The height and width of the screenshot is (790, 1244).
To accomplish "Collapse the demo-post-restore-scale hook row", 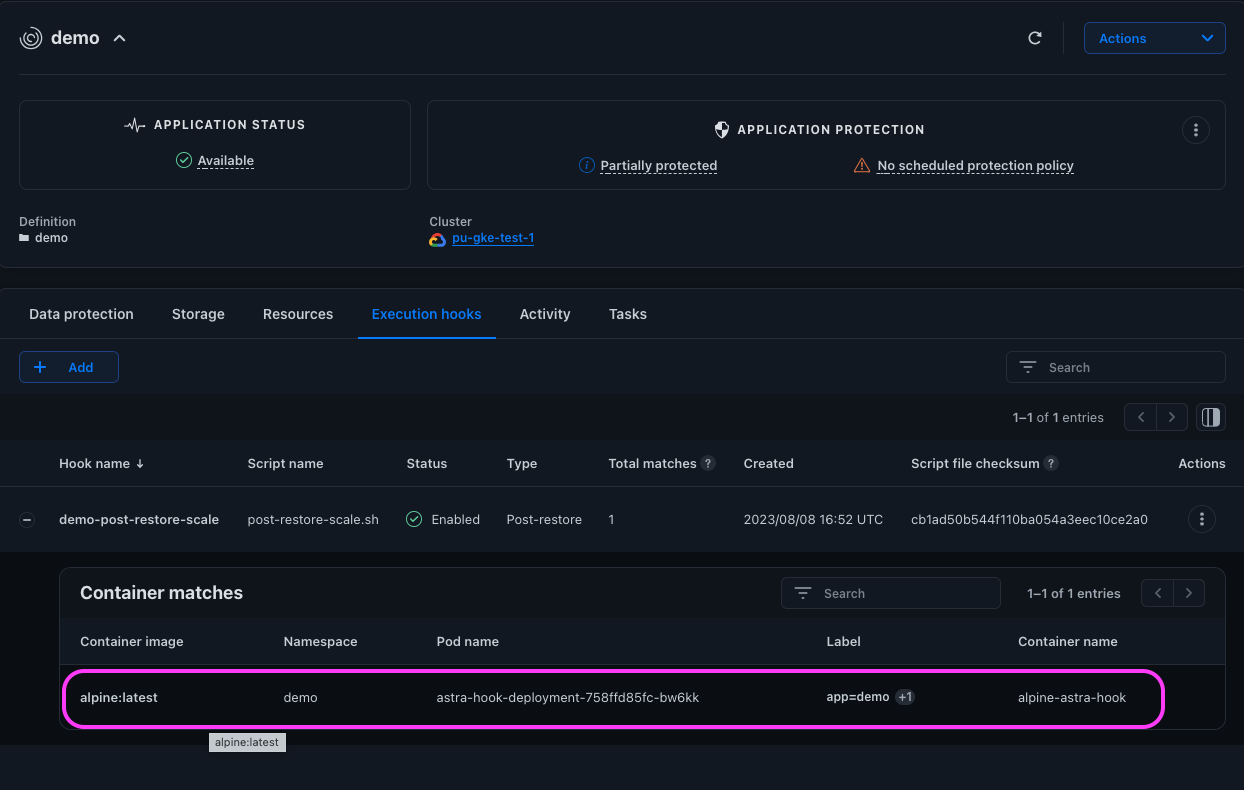I will [27, 520].
